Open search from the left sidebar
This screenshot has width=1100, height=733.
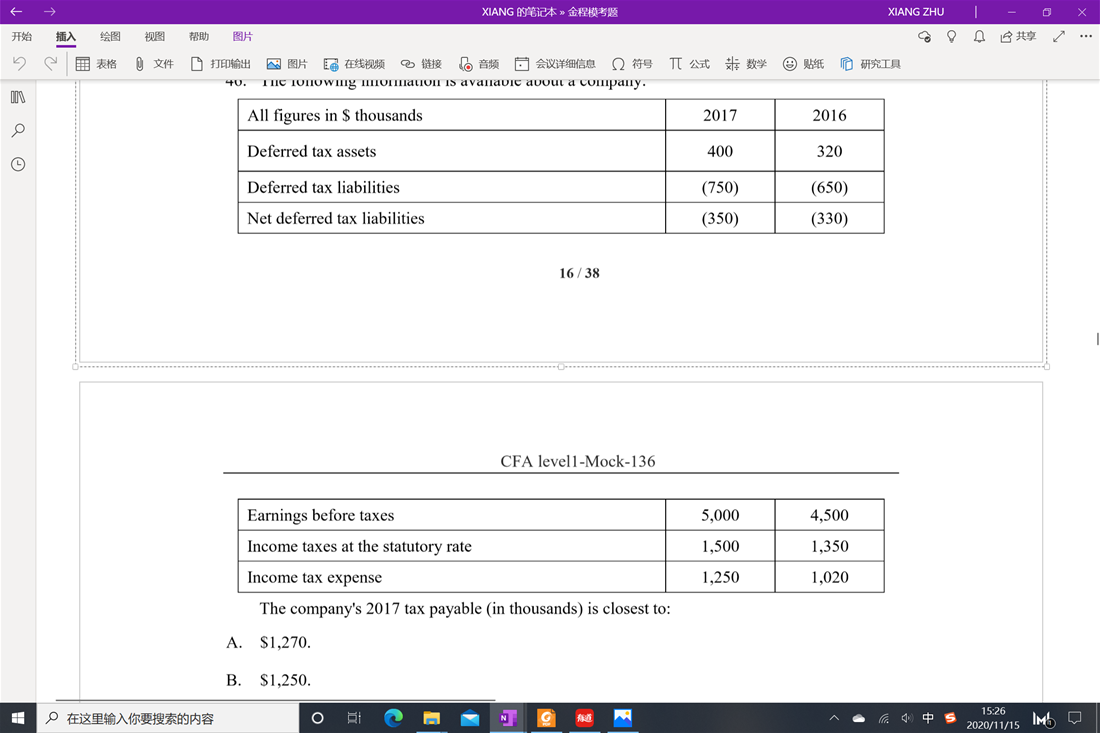18,131
